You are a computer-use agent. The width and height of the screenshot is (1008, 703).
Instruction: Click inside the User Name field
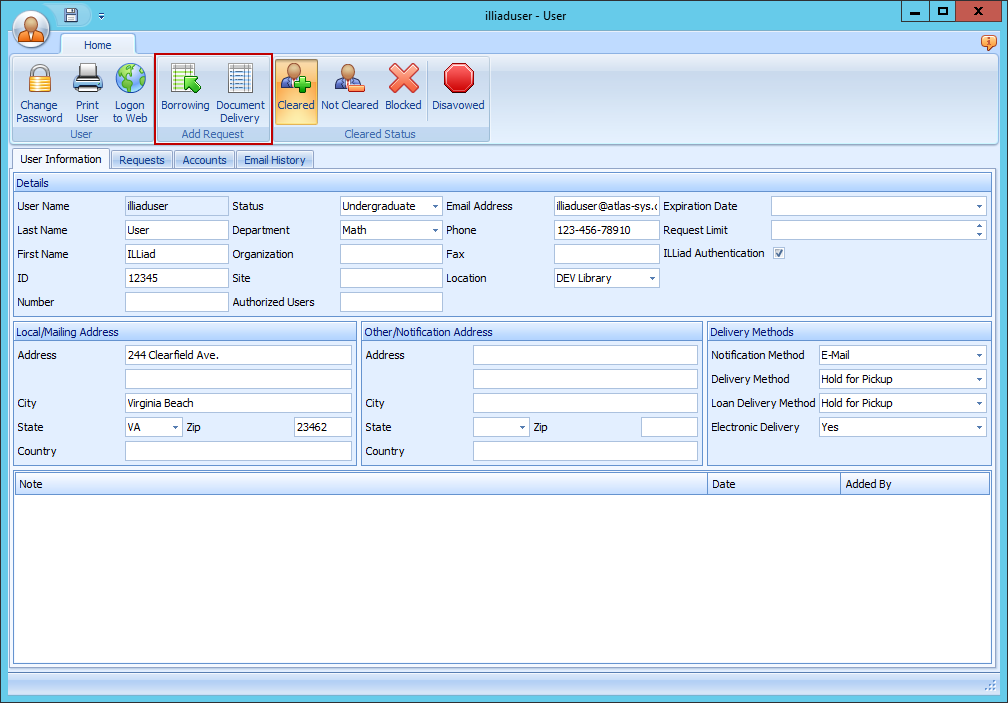pos(176,206)
